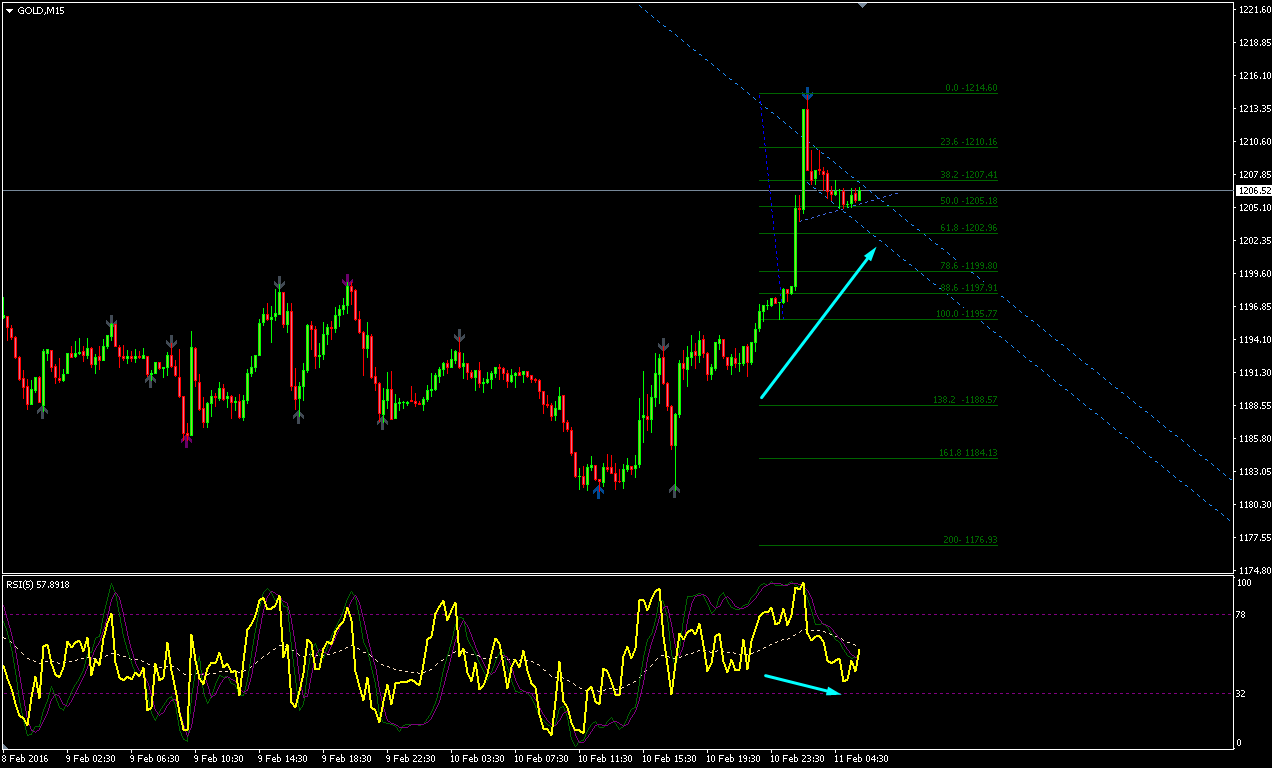The width and height of the screenshot is (1272, 768).
Task: Click the 9 Feb 06:30 time label
Action: (155, 758)
